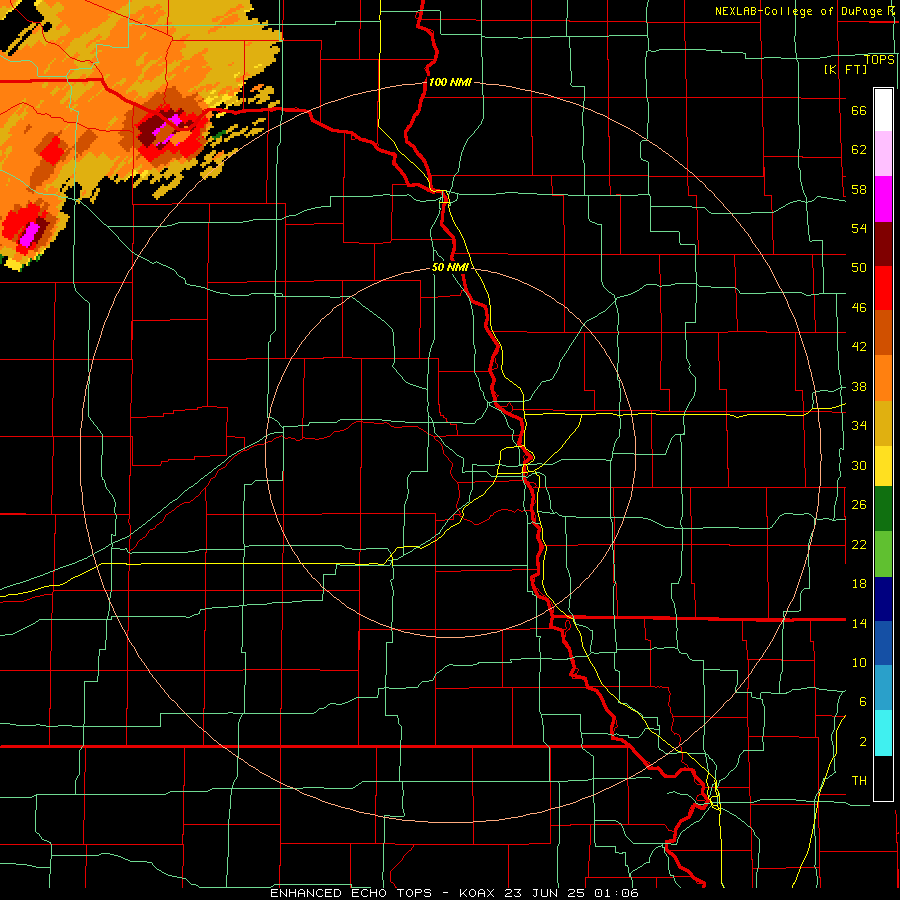
Task: Click the '[K FT]' legend units label
Action: (x=846, y=69)
